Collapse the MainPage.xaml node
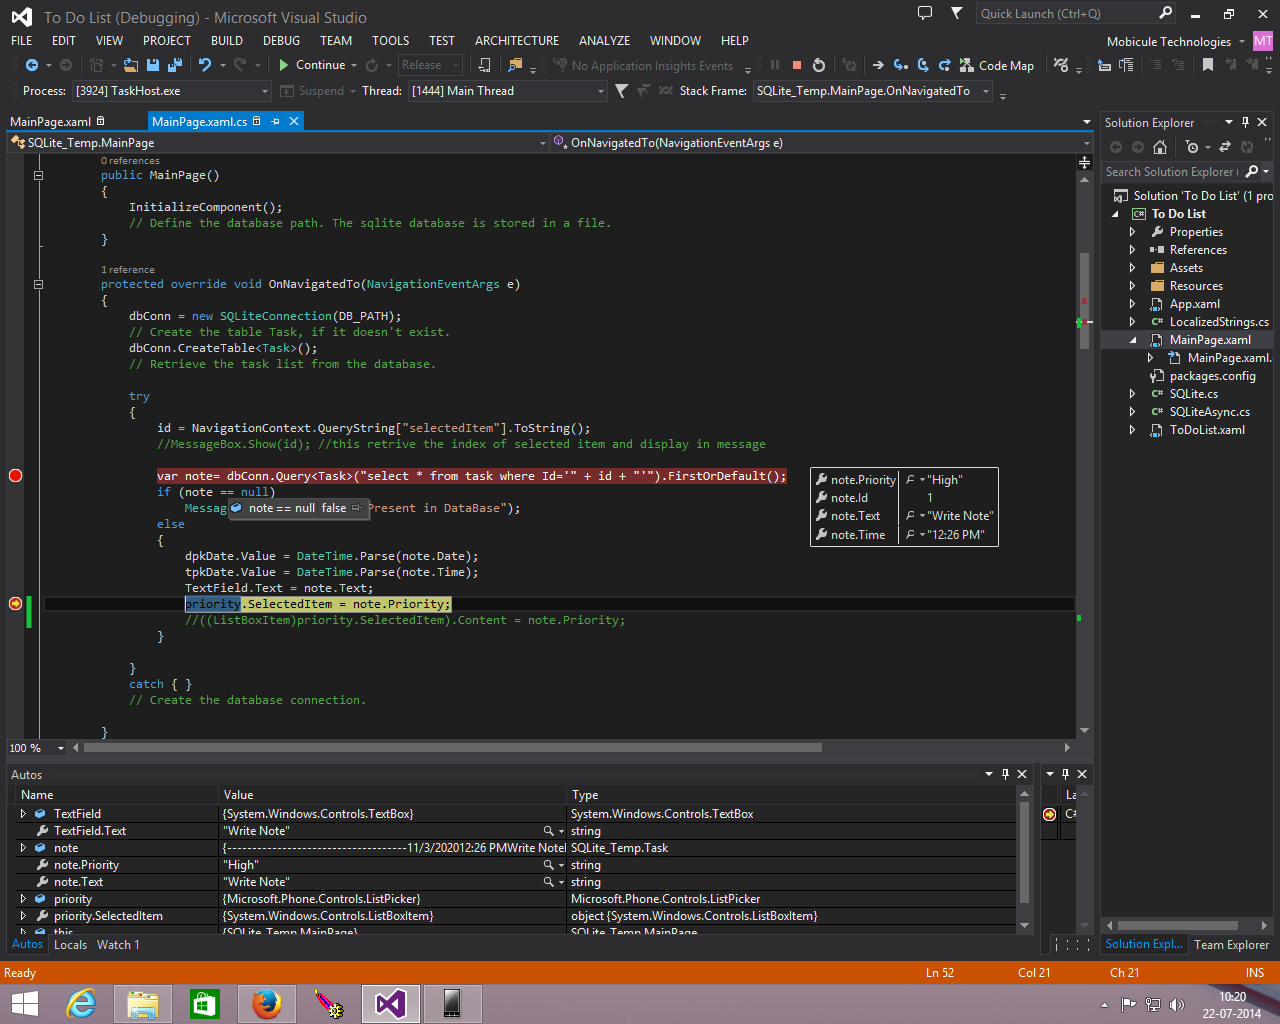1280x1024 pixels. (x=1133, y=340)
